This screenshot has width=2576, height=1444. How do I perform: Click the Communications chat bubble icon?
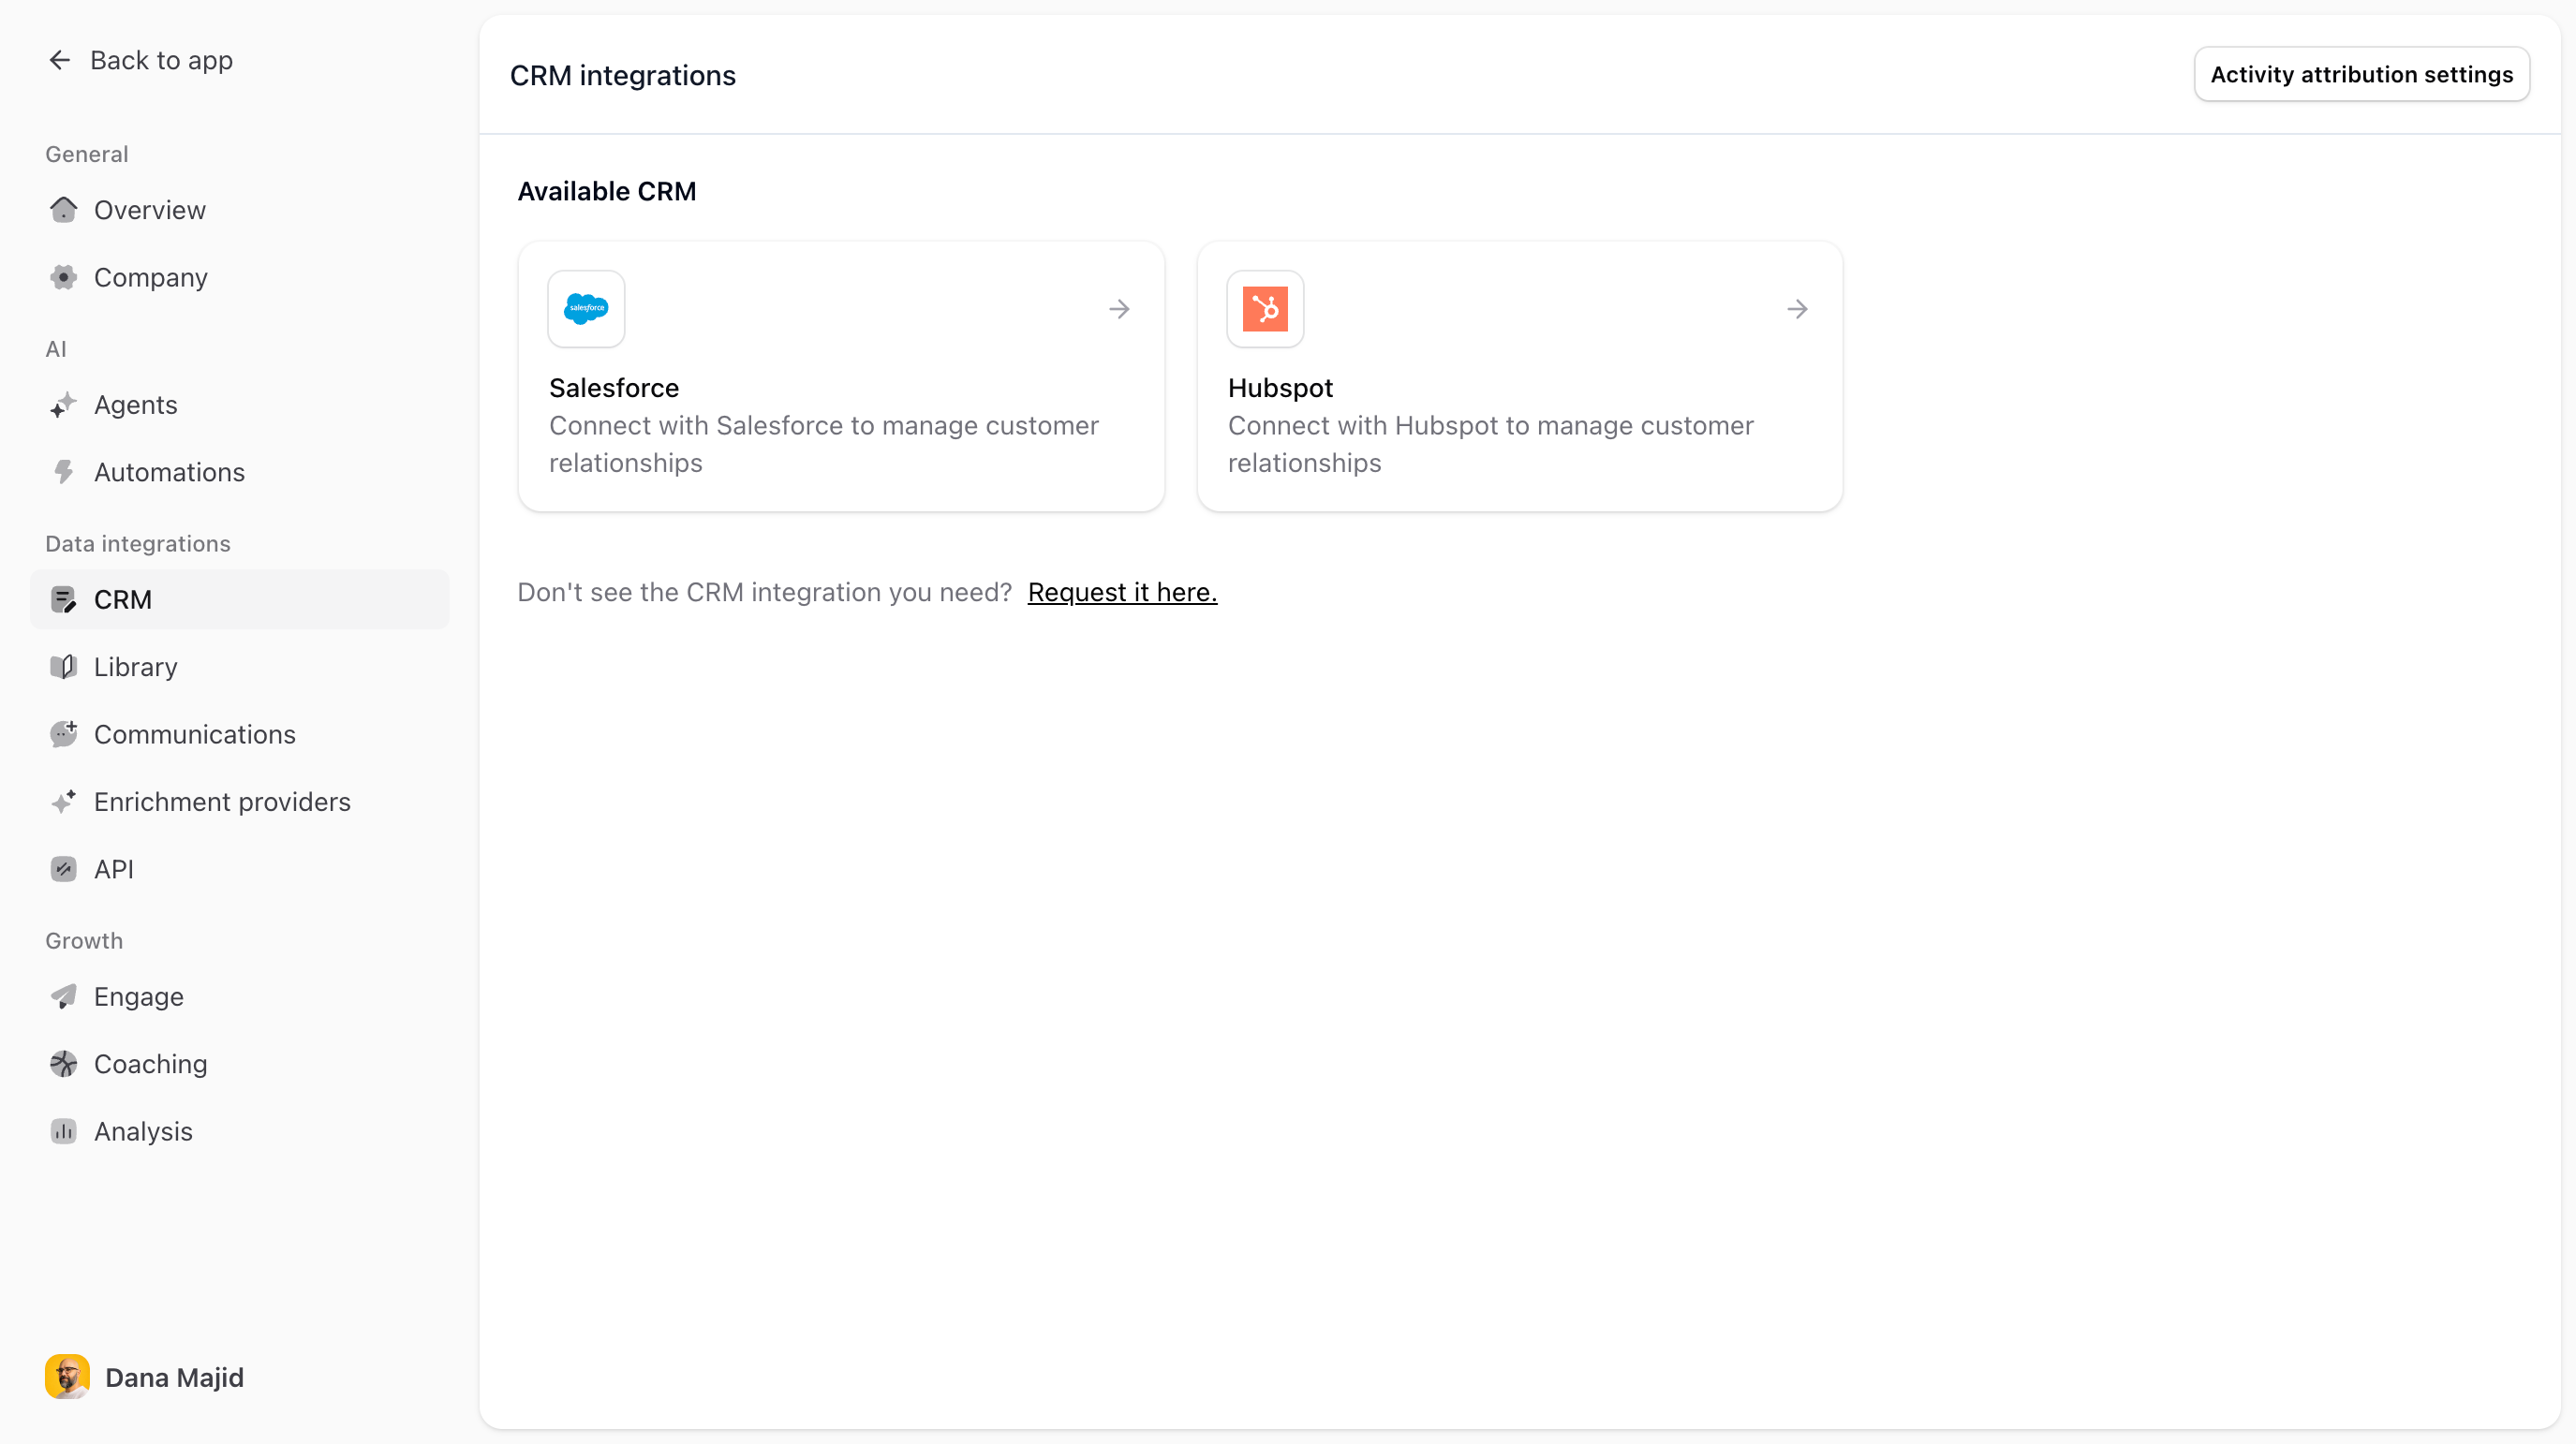click(x=63, y=734)
